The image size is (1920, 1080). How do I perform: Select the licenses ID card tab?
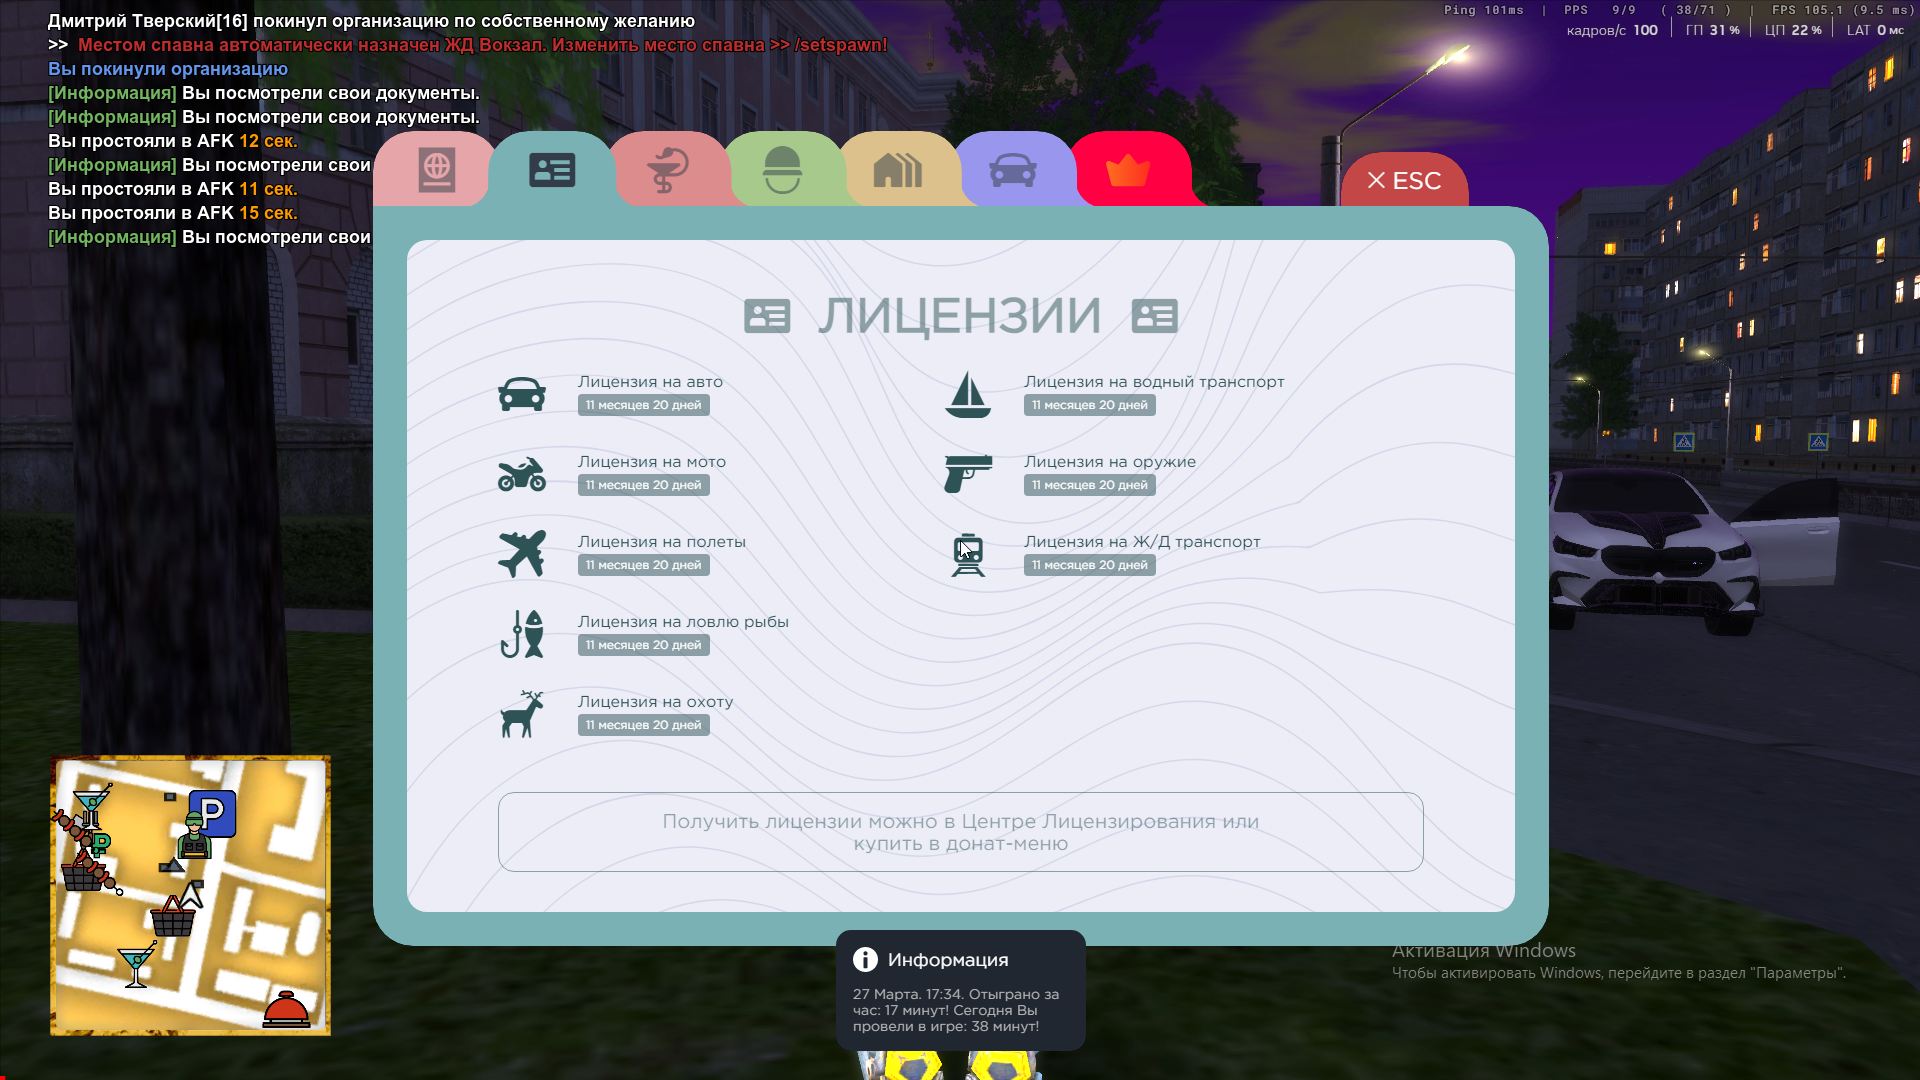point(551,171)
